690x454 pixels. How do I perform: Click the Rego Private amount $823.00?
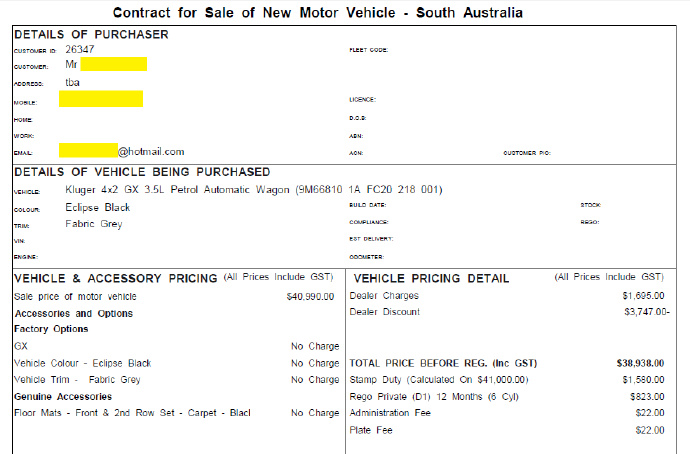[x=647, y=397]
